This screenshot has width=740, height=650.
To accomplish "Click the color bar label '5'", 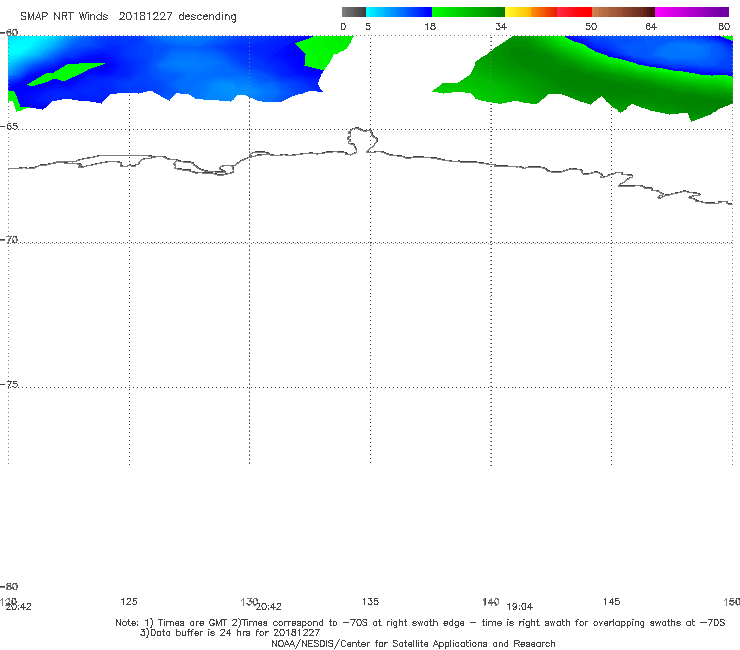I will click(368, 27).
